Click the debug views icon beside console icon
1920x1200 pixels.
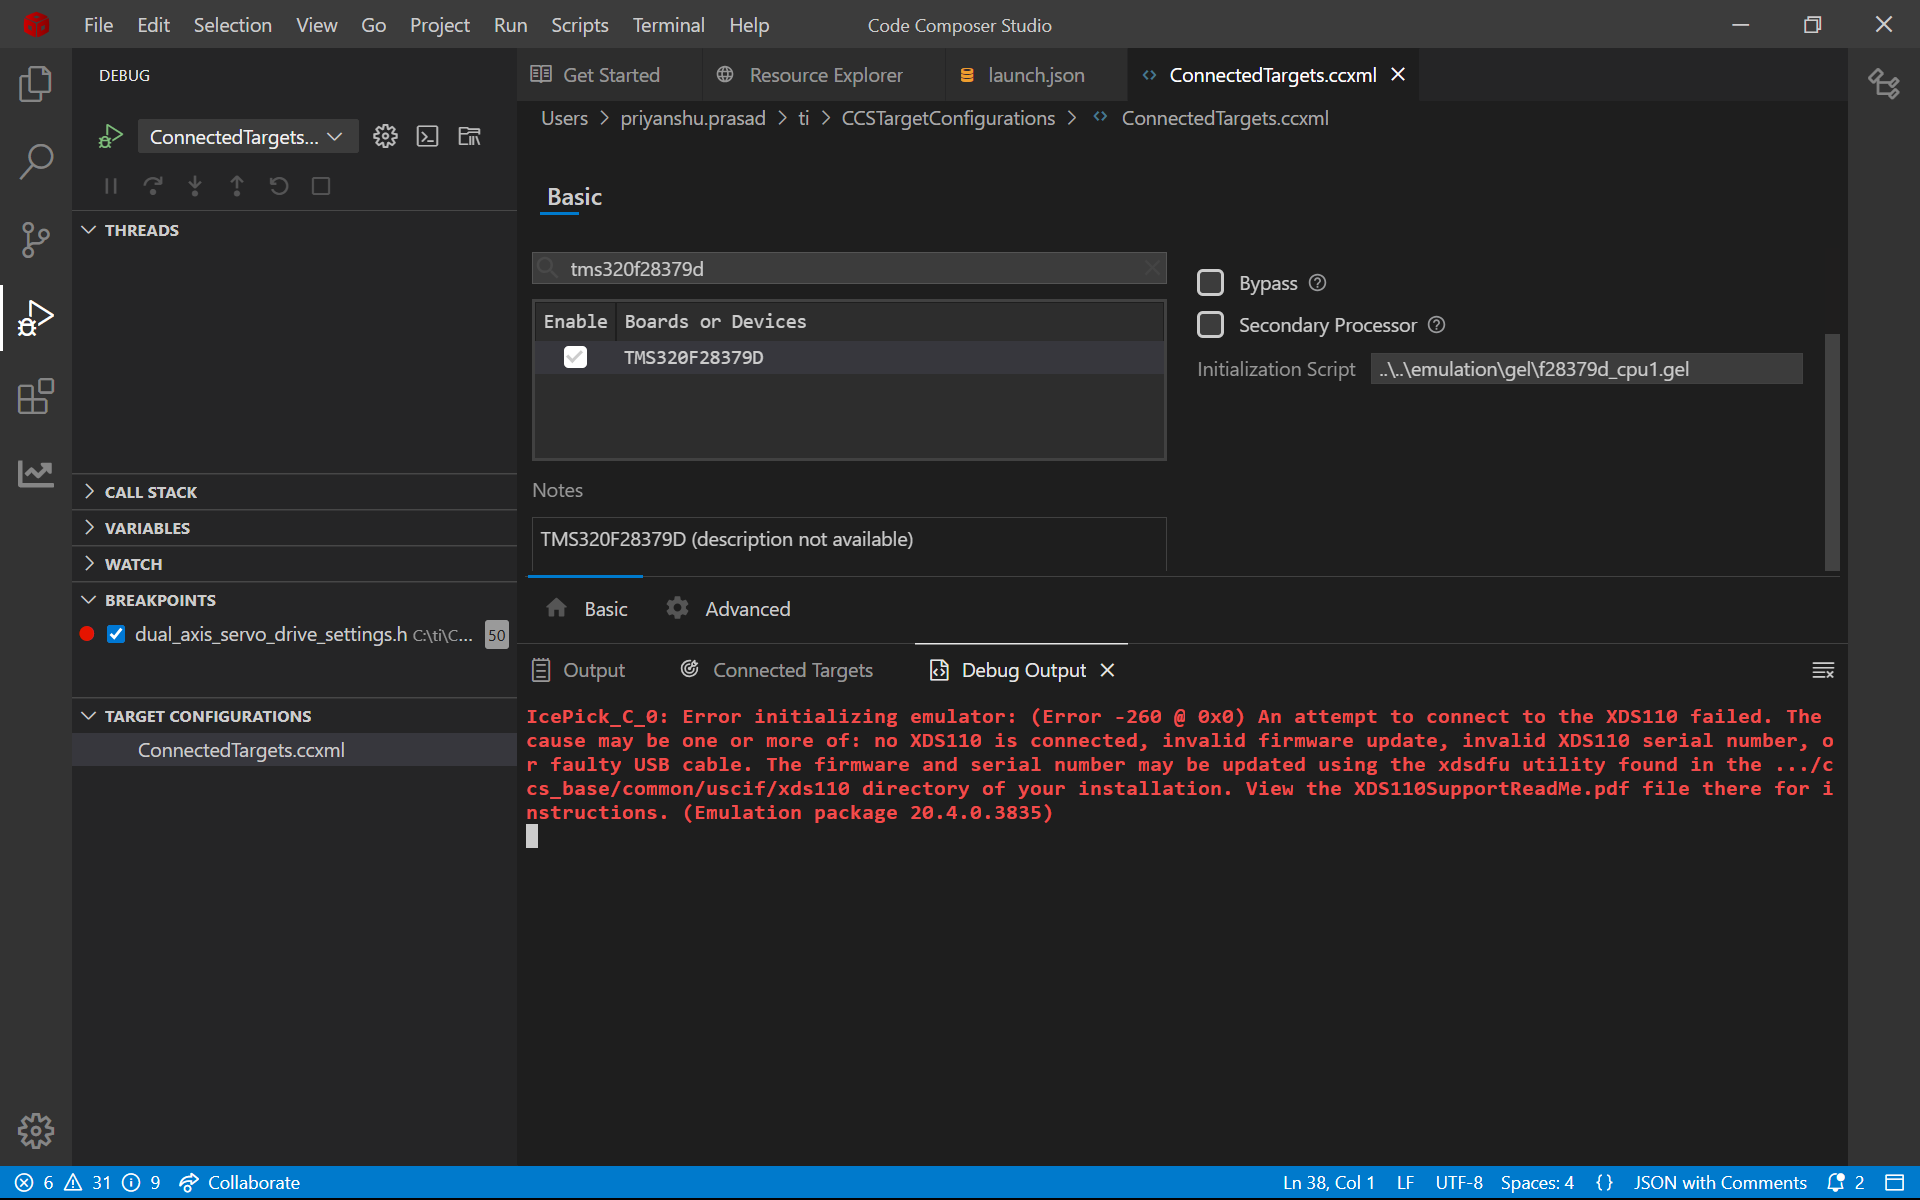[470, 137]
